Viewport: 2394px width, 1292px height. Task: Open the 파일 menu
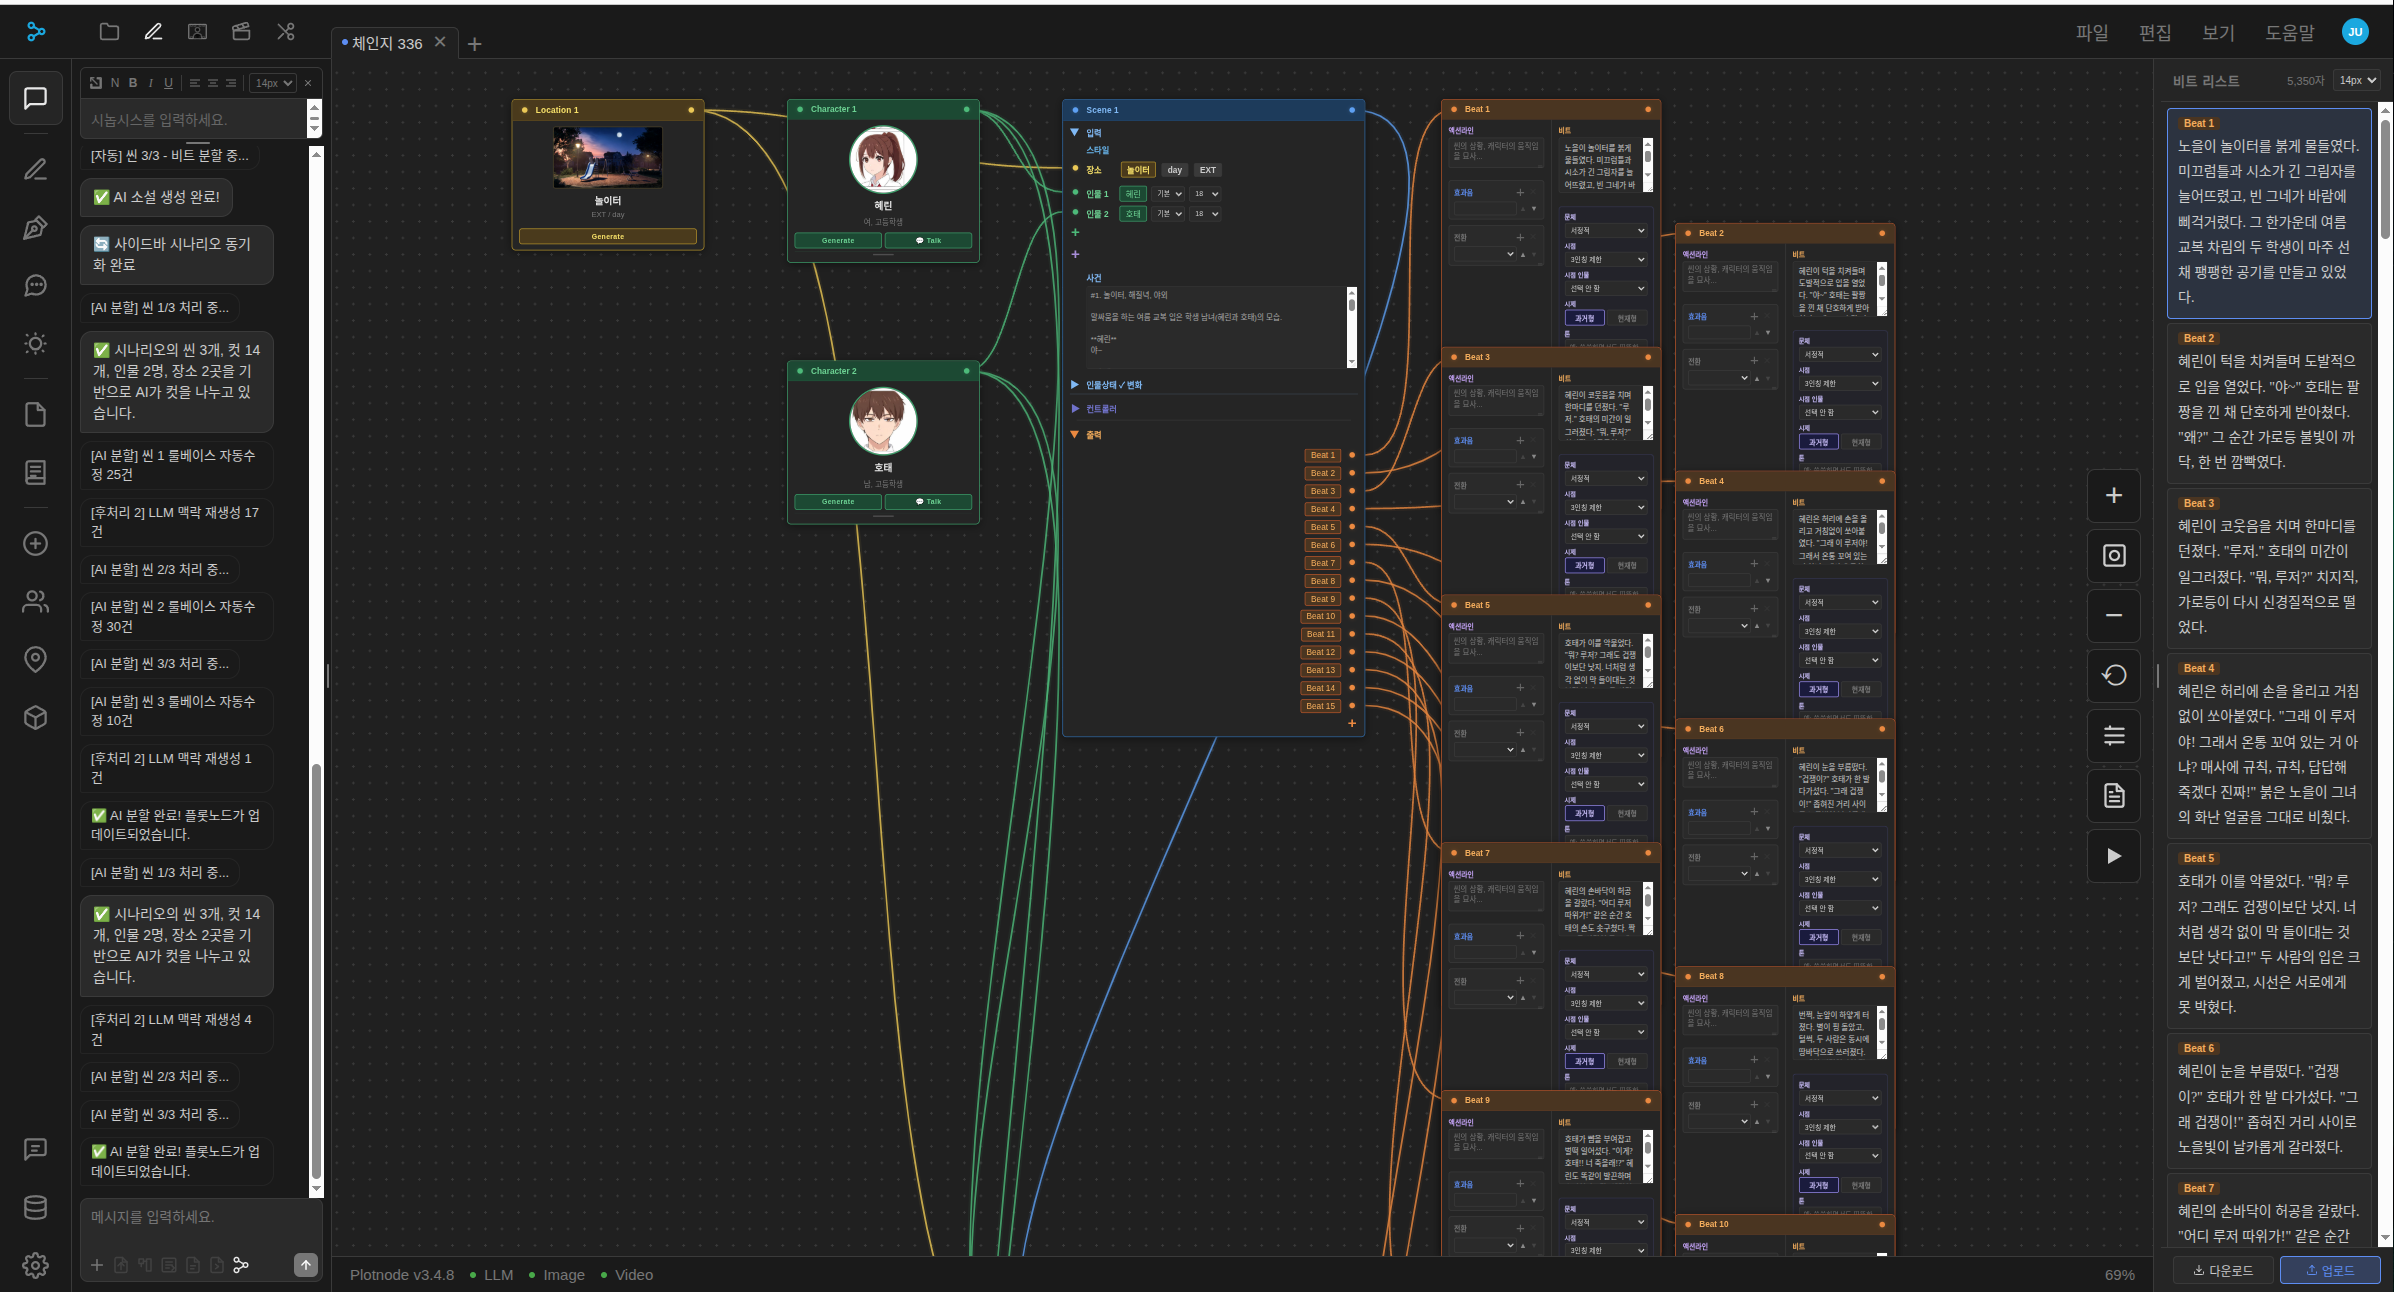pyautogui.click(x=2092, y=33)
